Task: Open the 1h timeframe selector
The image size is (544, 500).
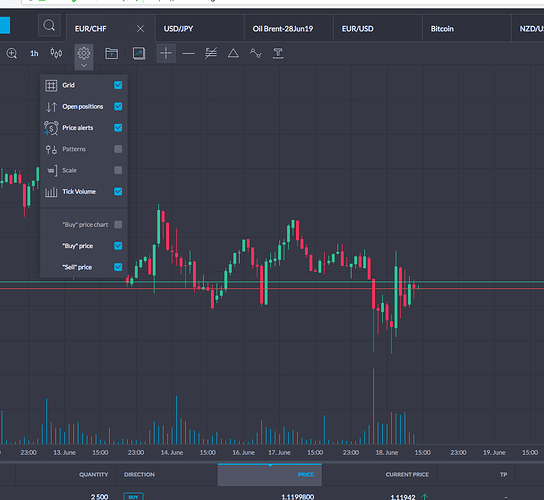Action: (x=34, y=53)
